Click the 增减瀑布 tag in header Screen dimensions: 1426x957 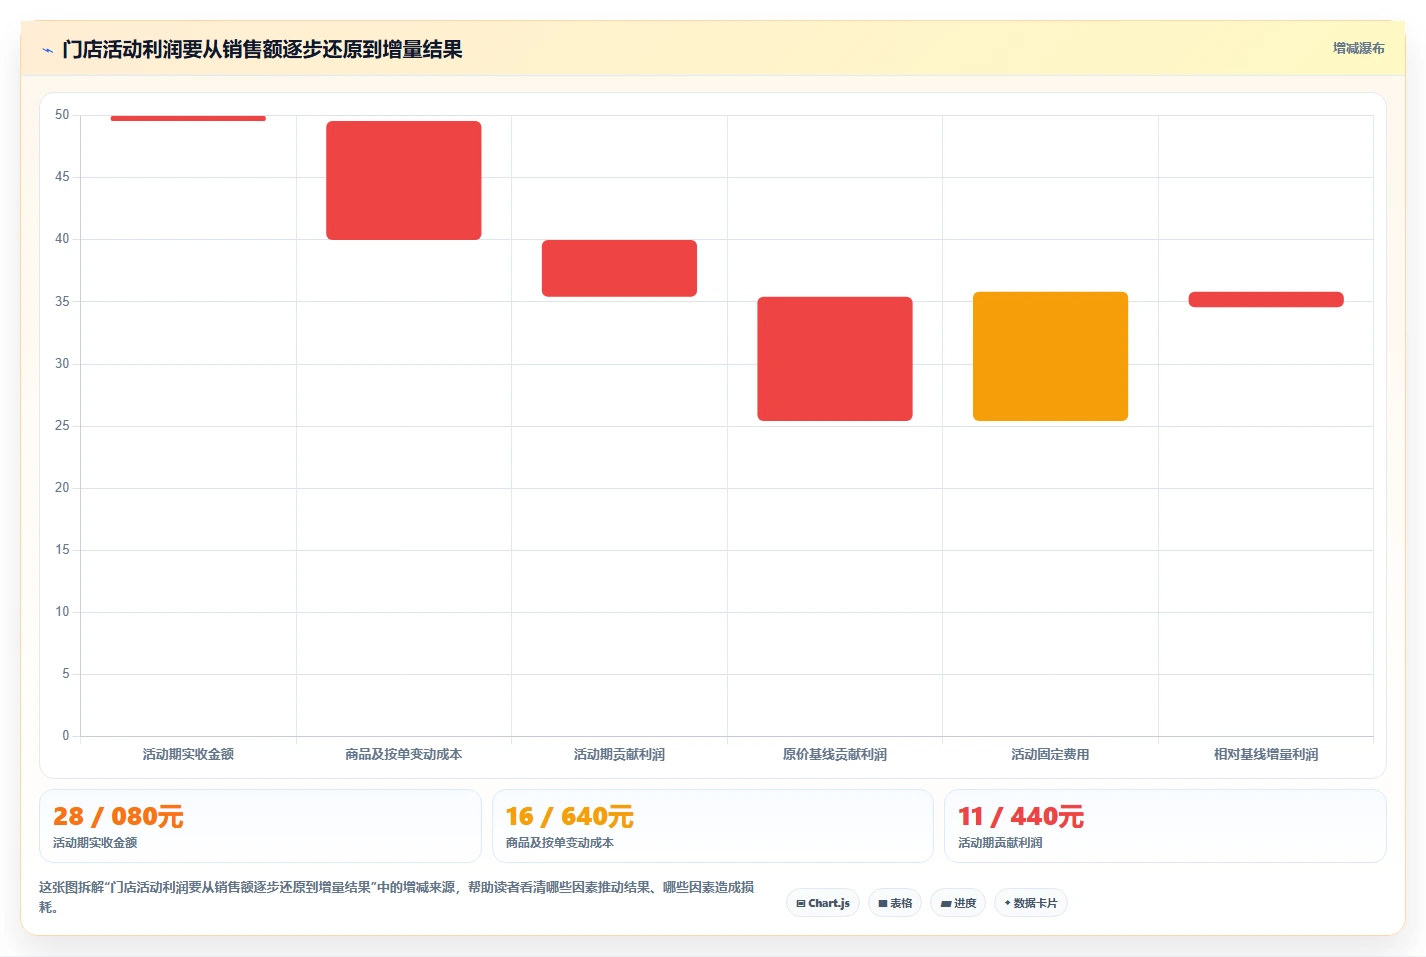(x=1358, y=48)
